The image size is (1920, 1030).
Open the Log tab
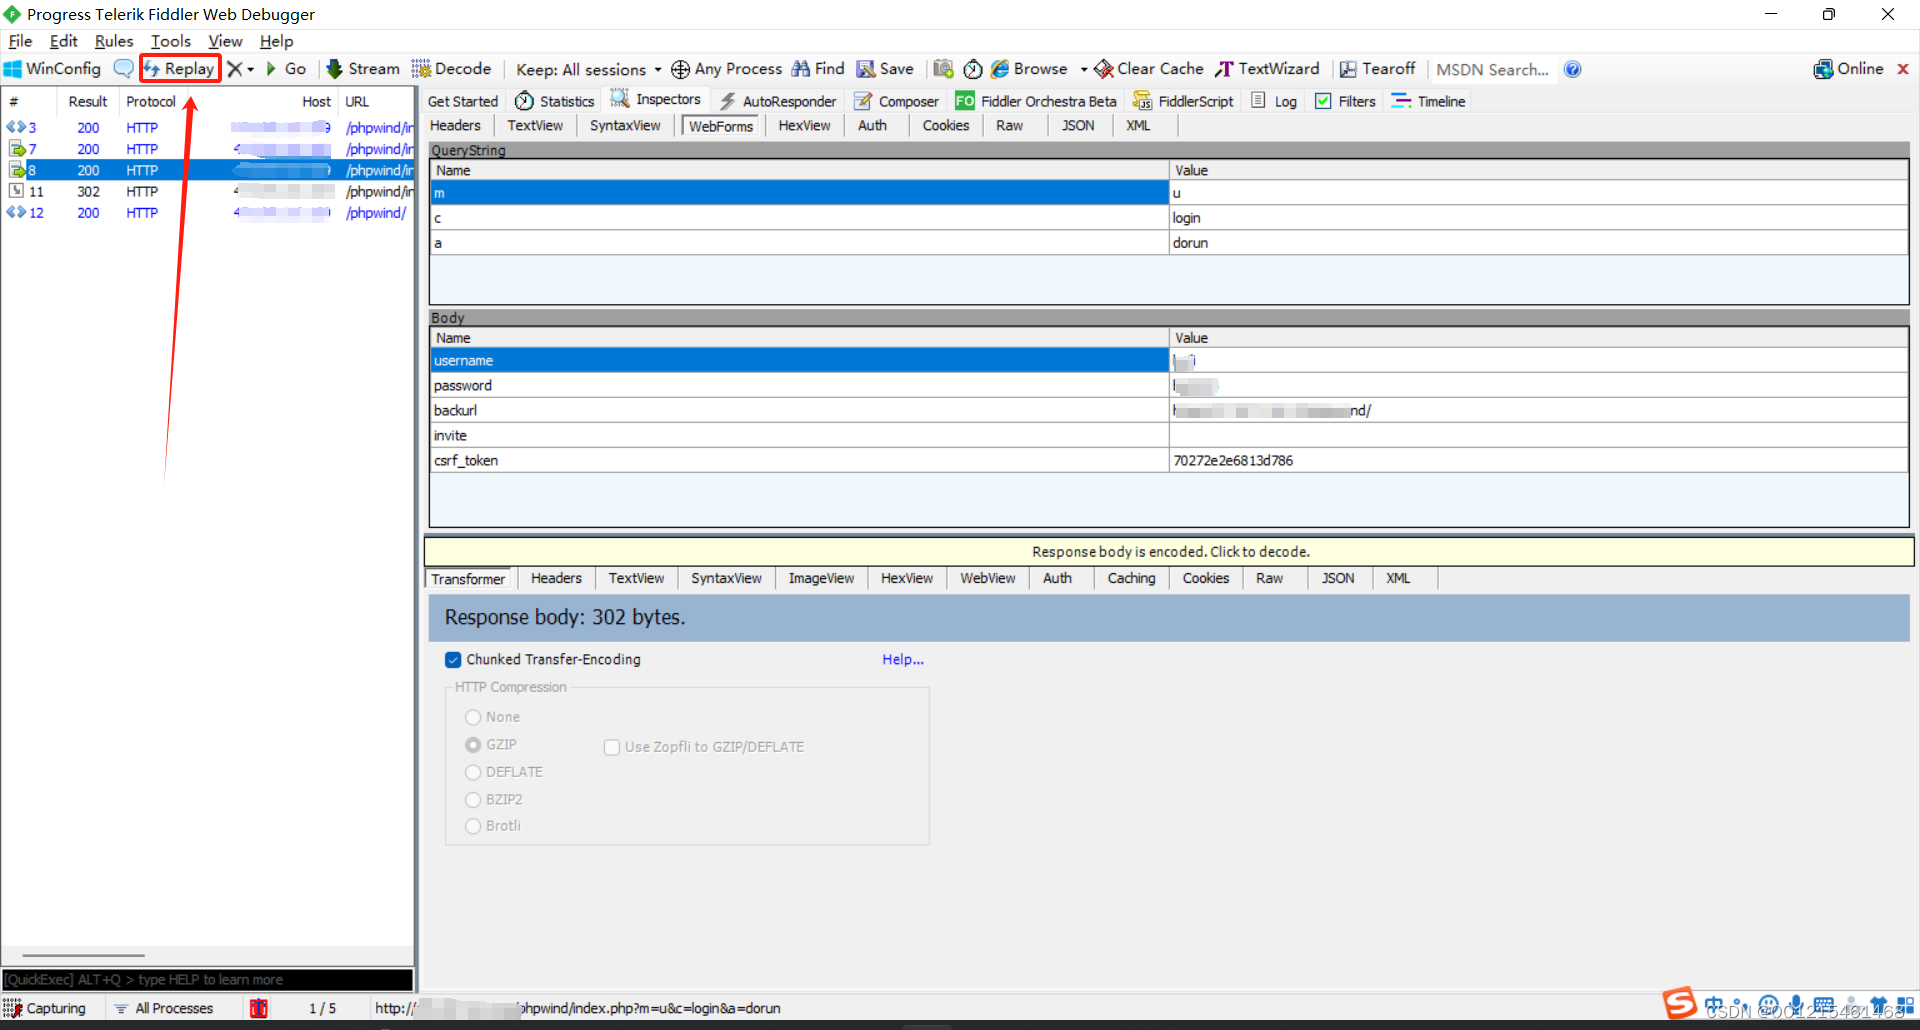coord(1274,101)
